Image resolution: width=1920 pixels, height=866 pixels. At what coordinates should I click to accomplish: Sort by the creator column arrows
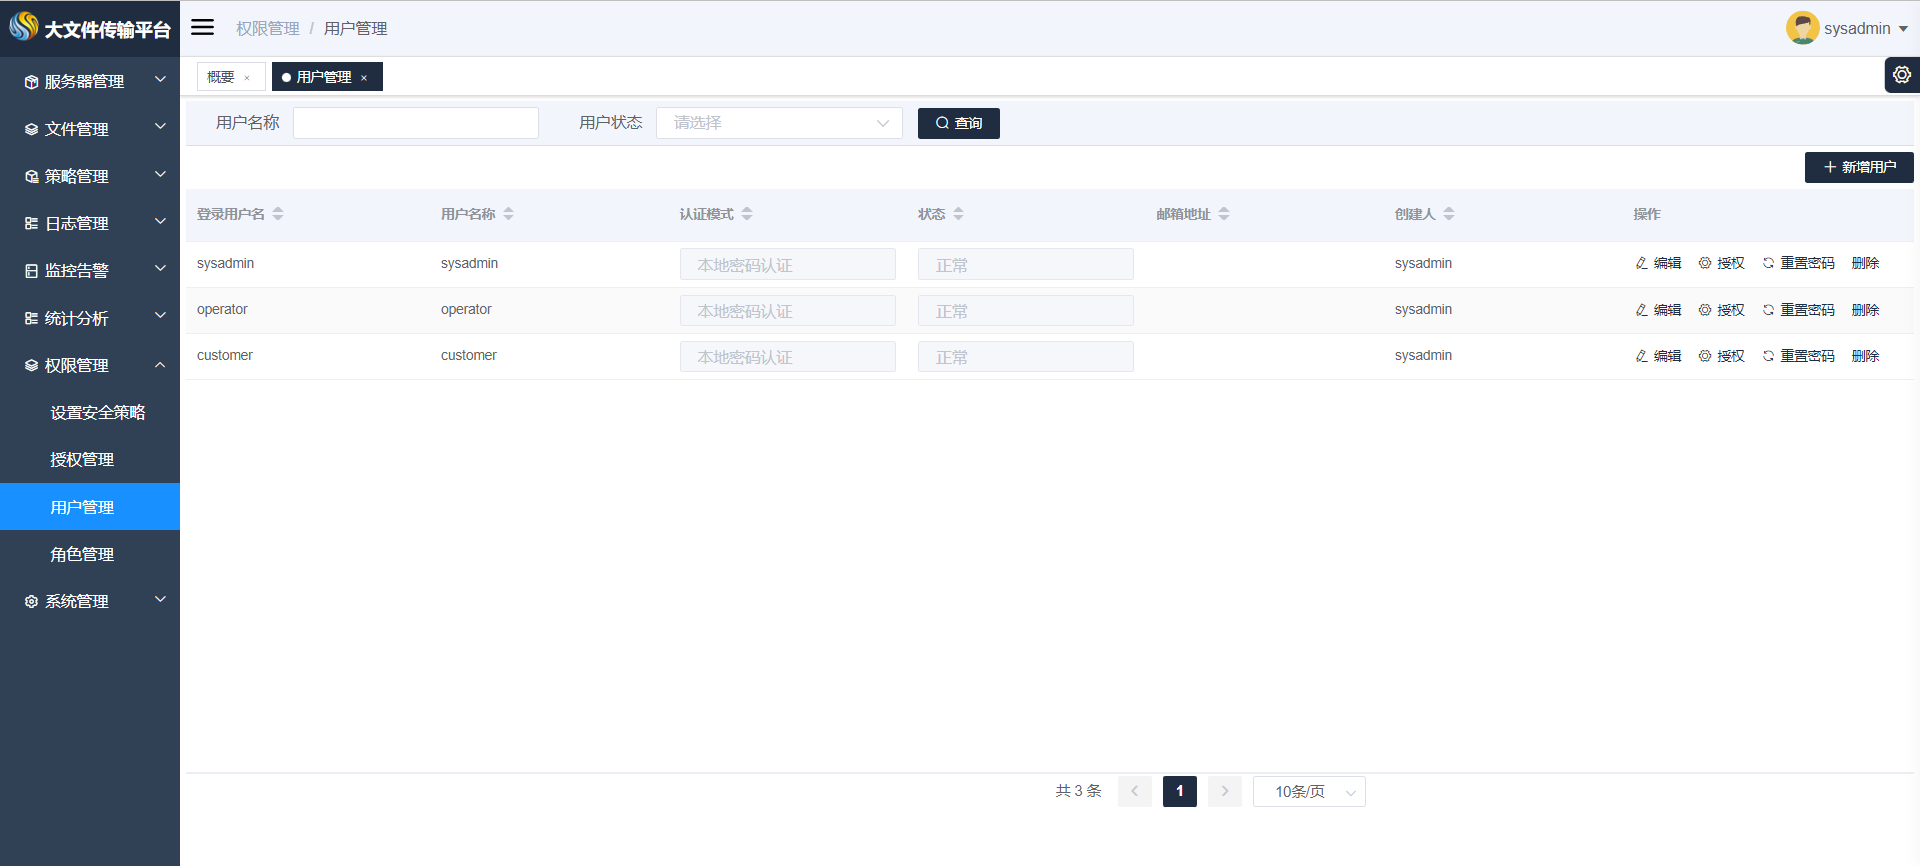[x=1449, y=214]
